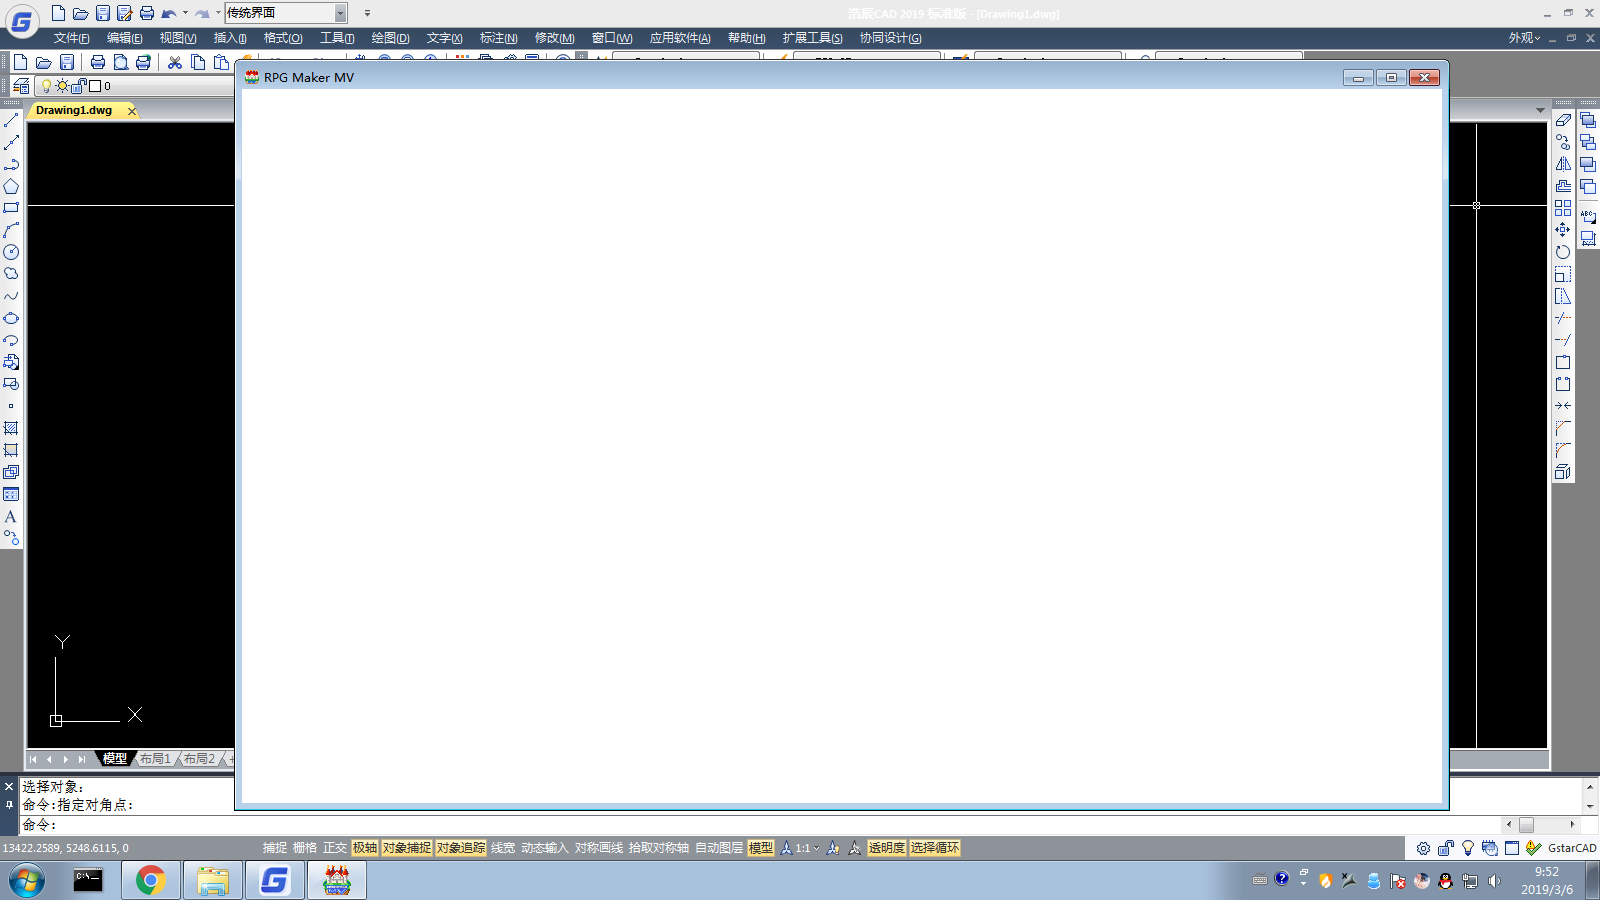This screenshot has width=1600, height=900.
Task: Switch to the 模型 model tab
Action: (115, 759)
